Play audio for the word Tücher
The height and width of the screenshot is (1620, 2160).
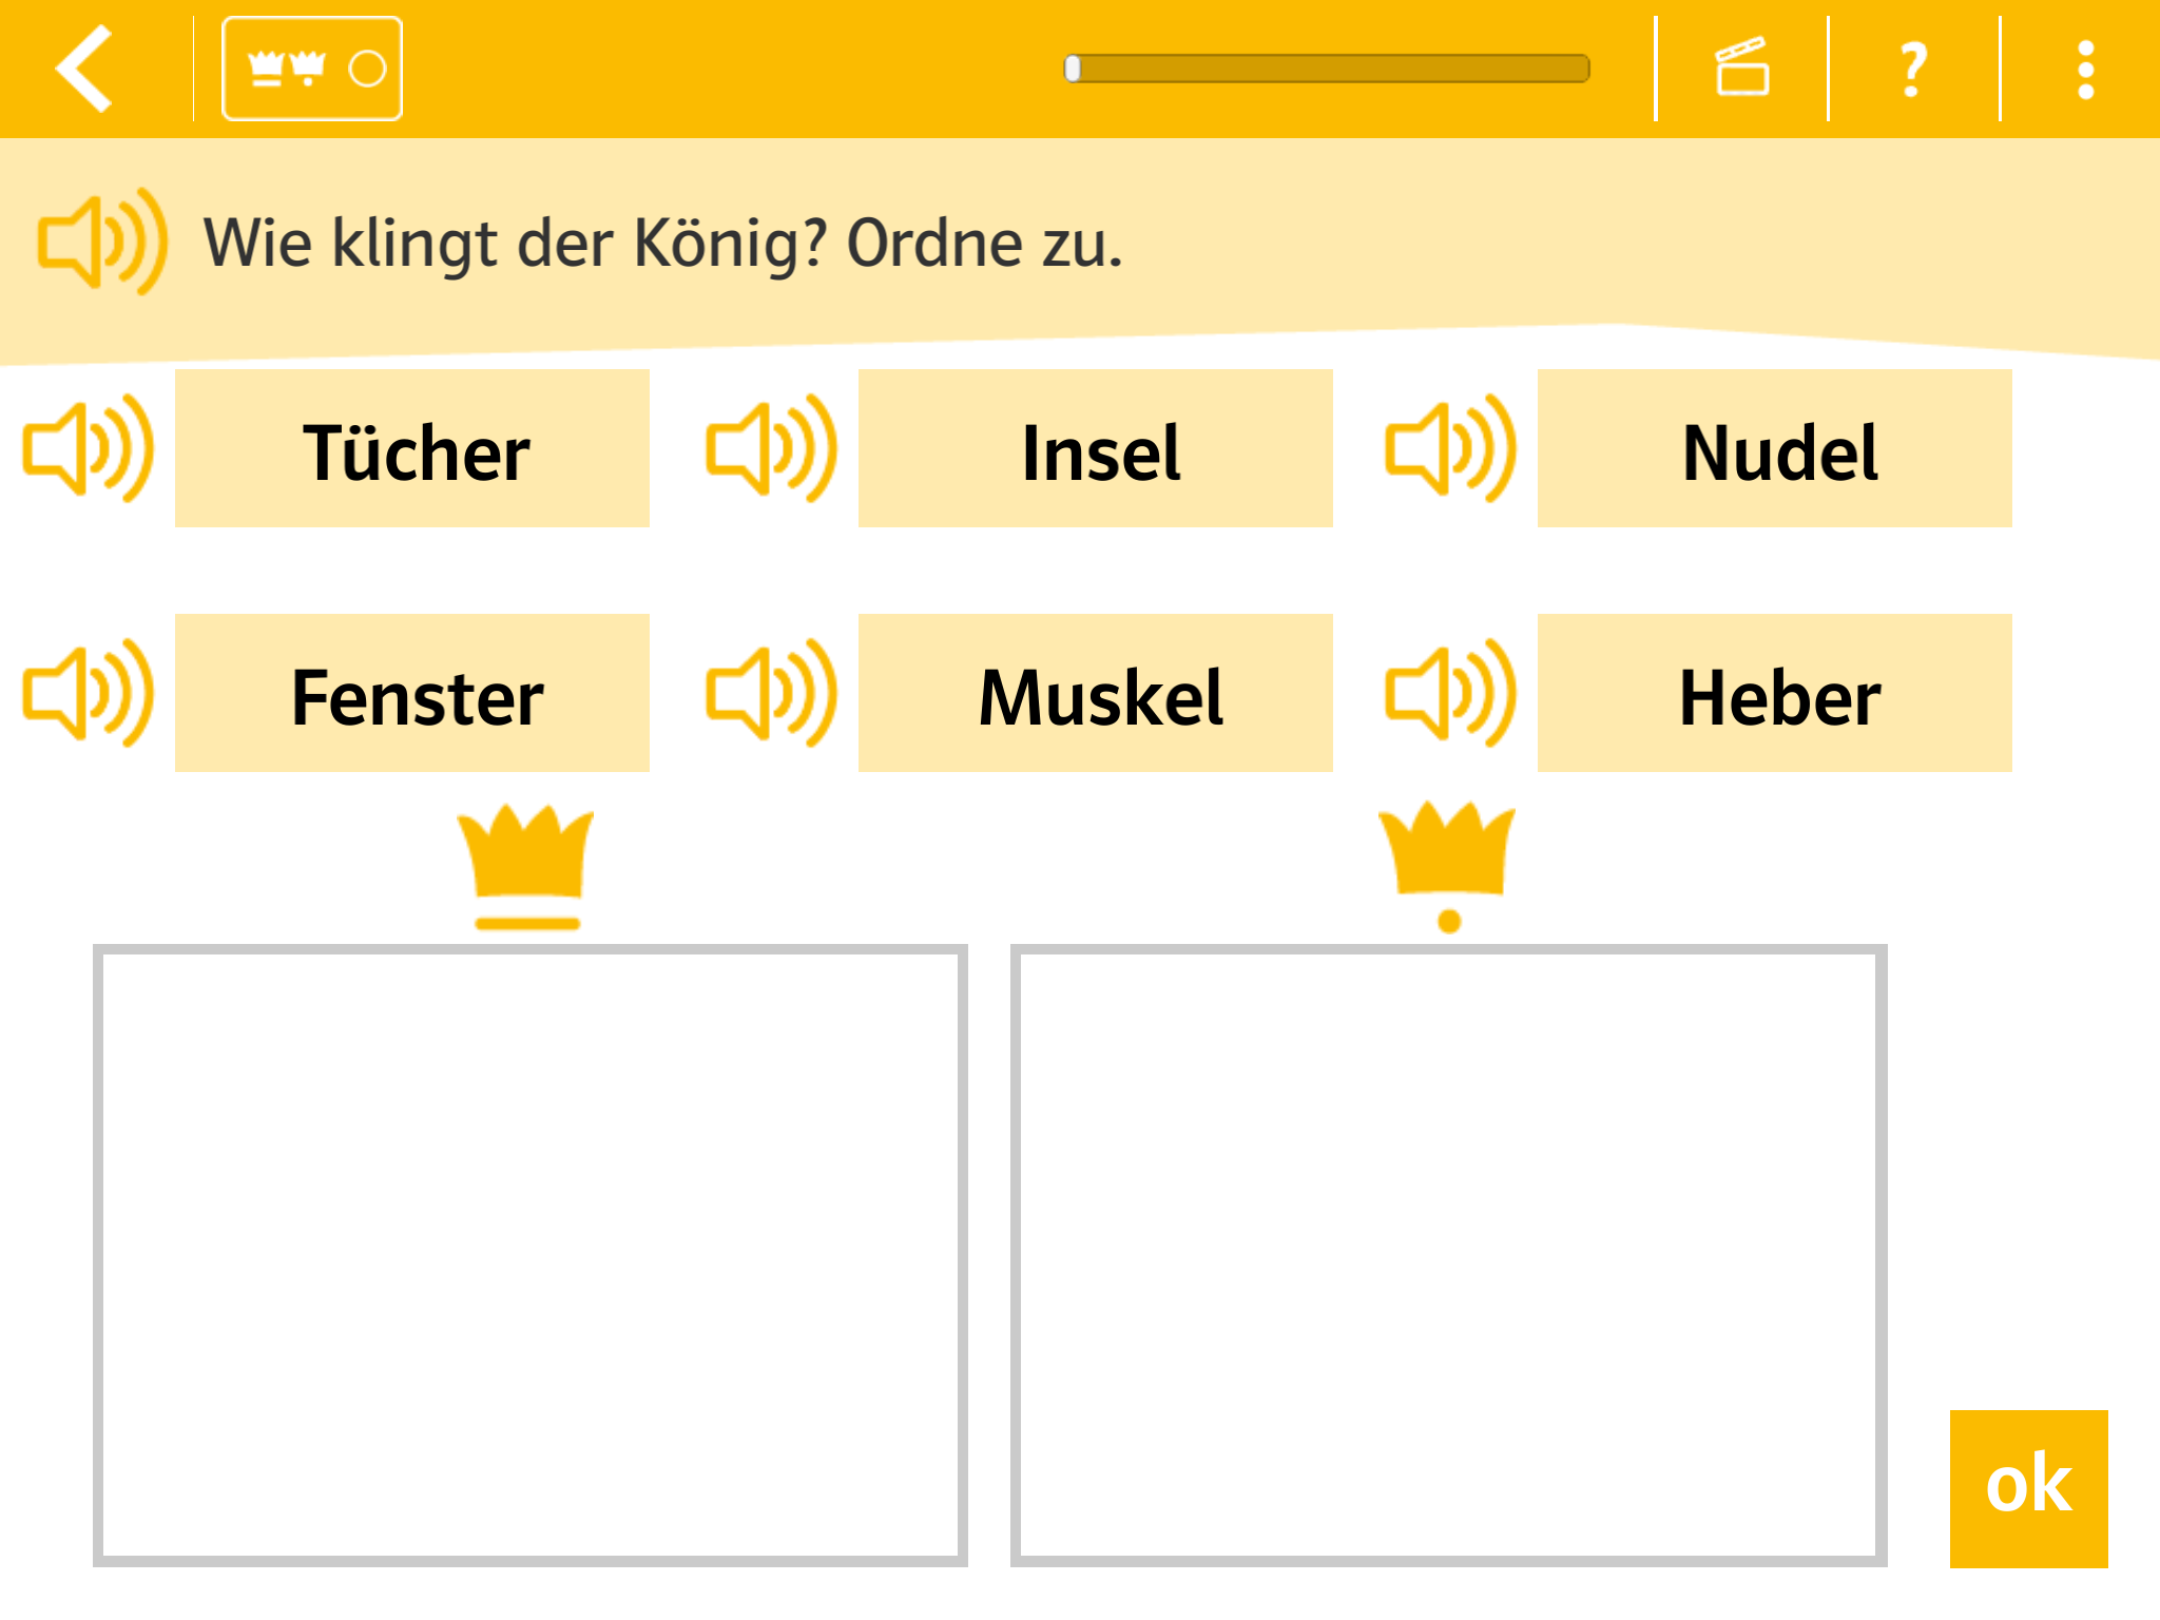pos(89,449)
